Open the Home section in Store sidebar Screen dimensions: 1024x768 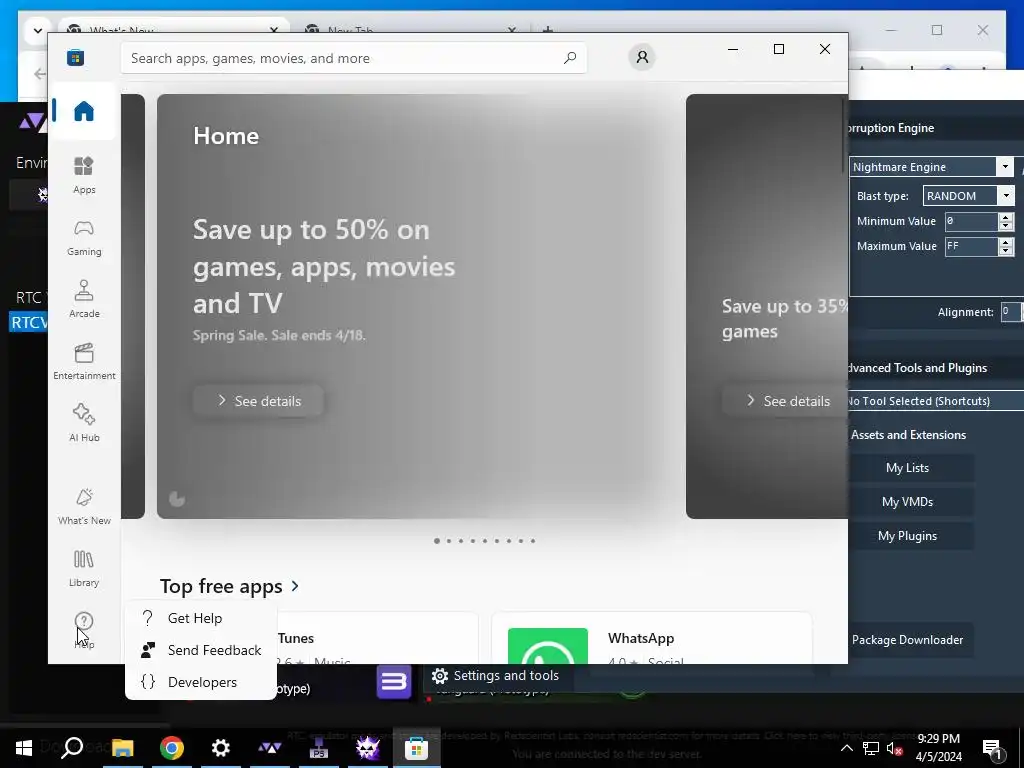[x=84, y=111]
